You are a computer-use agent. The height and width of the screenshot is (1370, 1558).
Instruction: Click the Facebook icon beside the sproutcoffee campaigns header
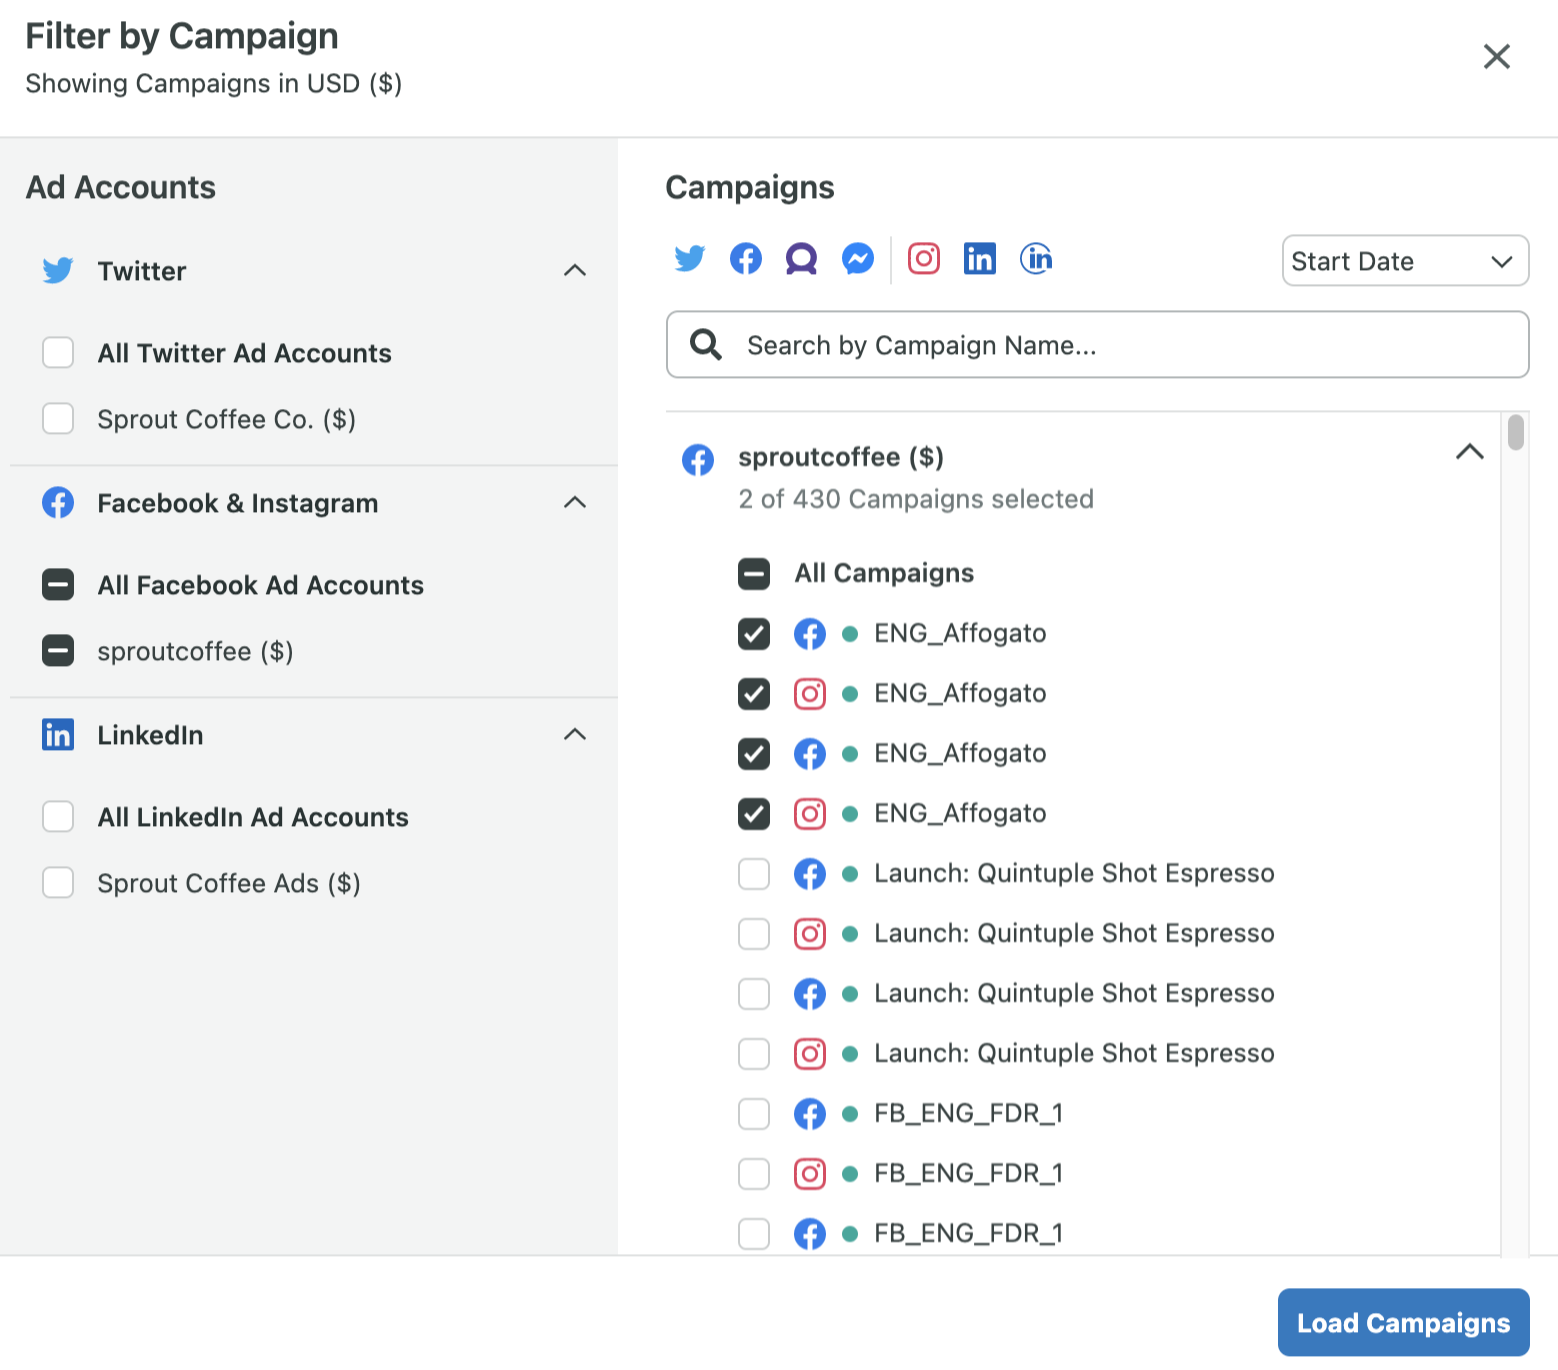click(x=698, y=460)
